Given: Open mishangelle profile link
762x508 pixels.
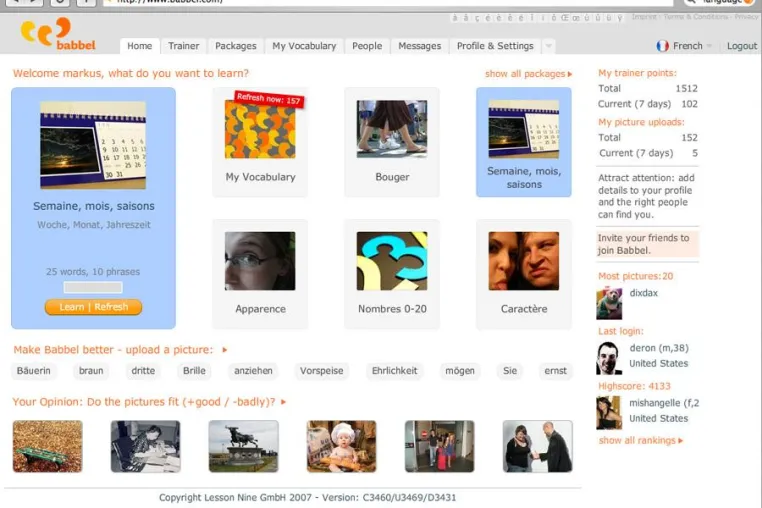Looking at the screenshot, I should [664, 403].
